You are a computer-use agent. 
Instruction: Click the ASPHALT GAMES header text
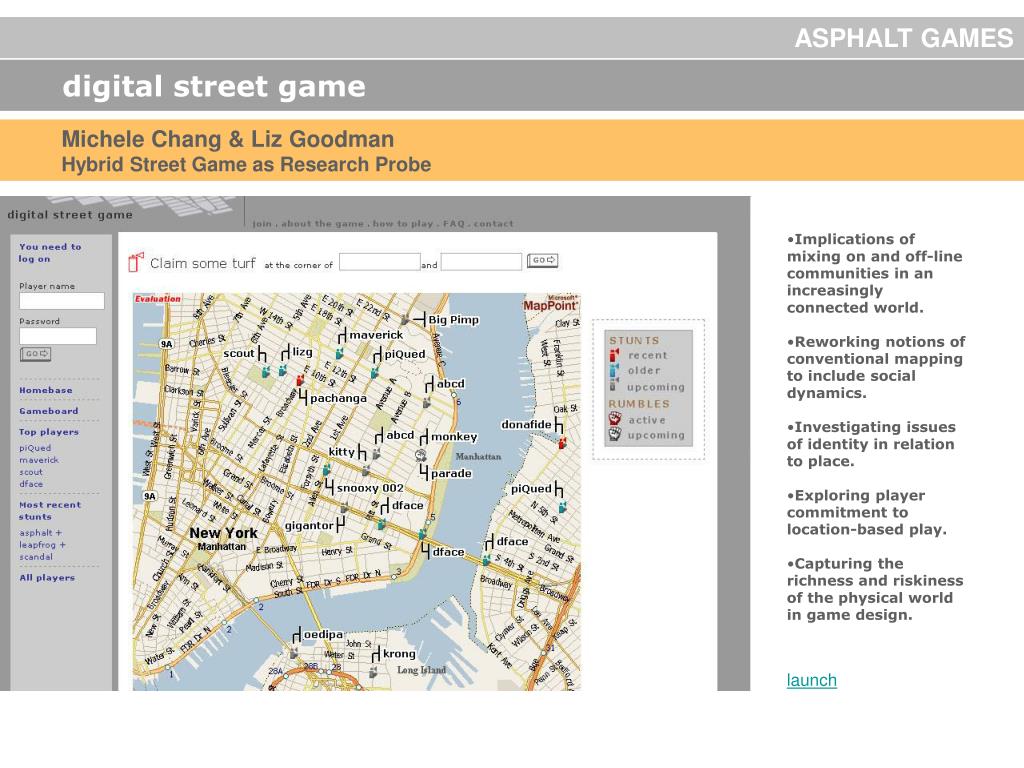pyautogui.click(x=904, y=39)
